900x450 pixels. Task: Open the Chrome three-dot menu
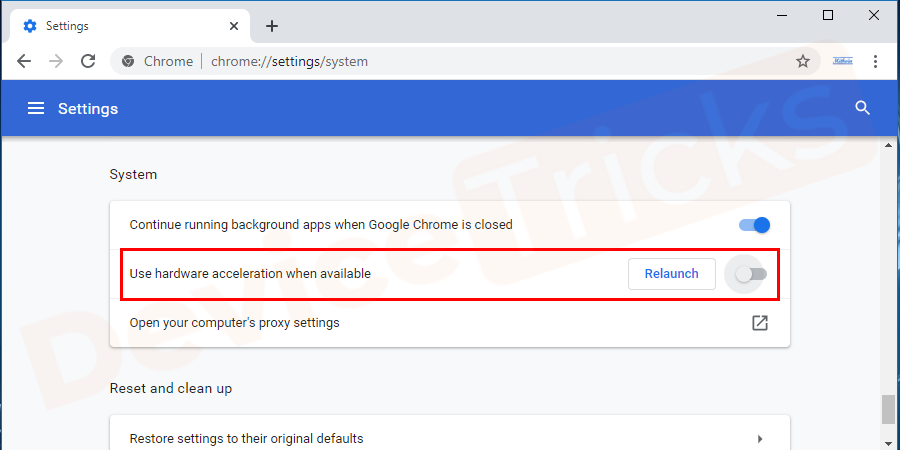pyautogui.click(x=876, y=61)
